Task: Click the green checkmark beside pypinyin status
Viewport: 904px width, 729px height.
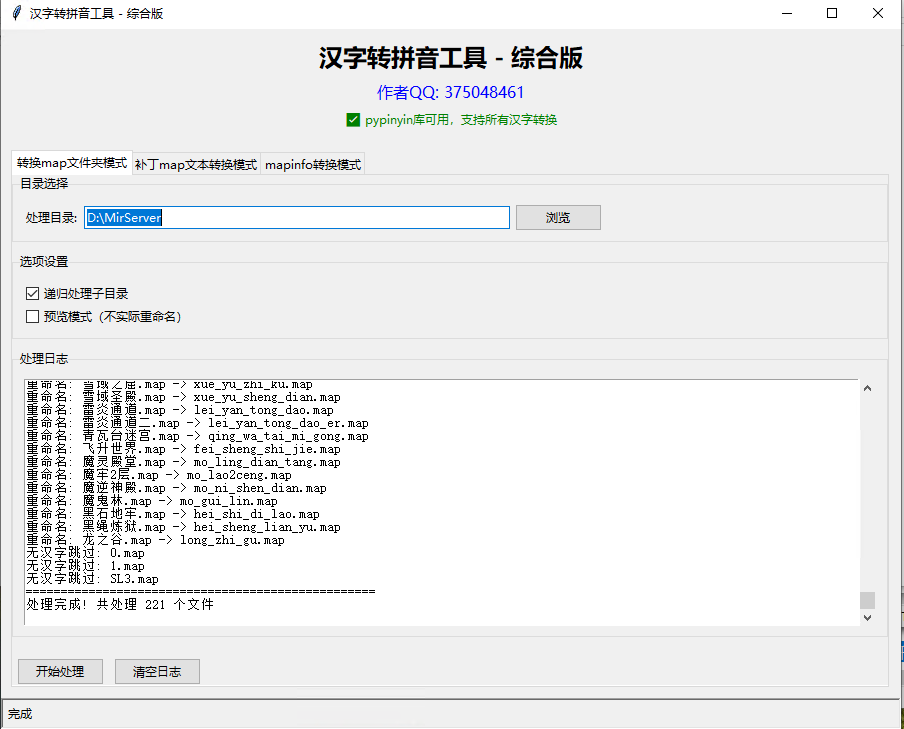Action: pyautogui.click(x=353, y=120)
